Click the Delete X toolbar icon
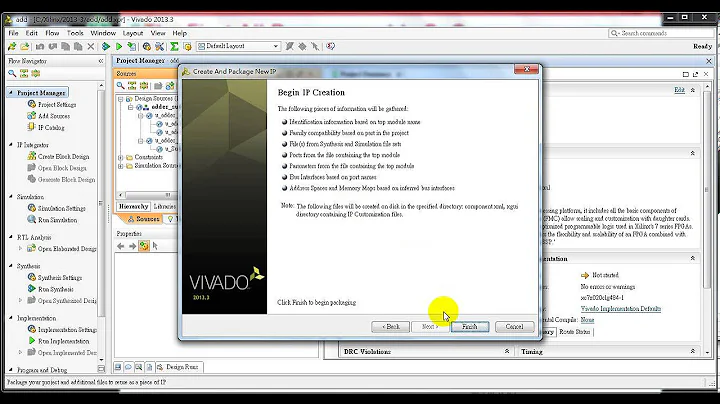Viewport: 720px width, 404px height. pyautogui.click(x=91, y=46)
